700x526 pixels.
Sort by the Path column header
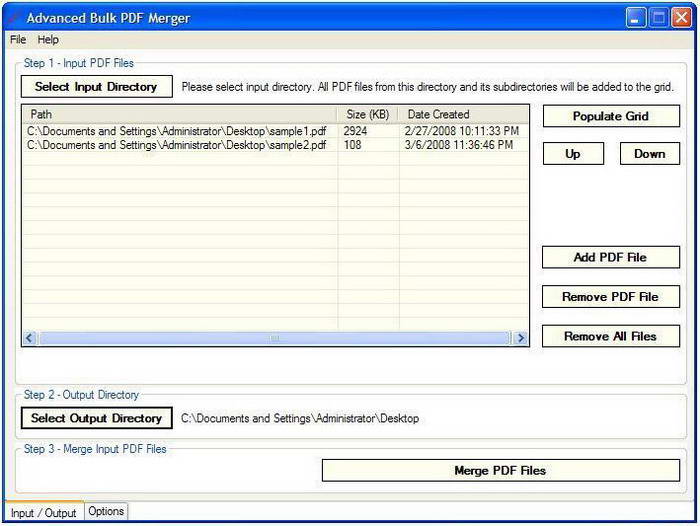point(180,114)
